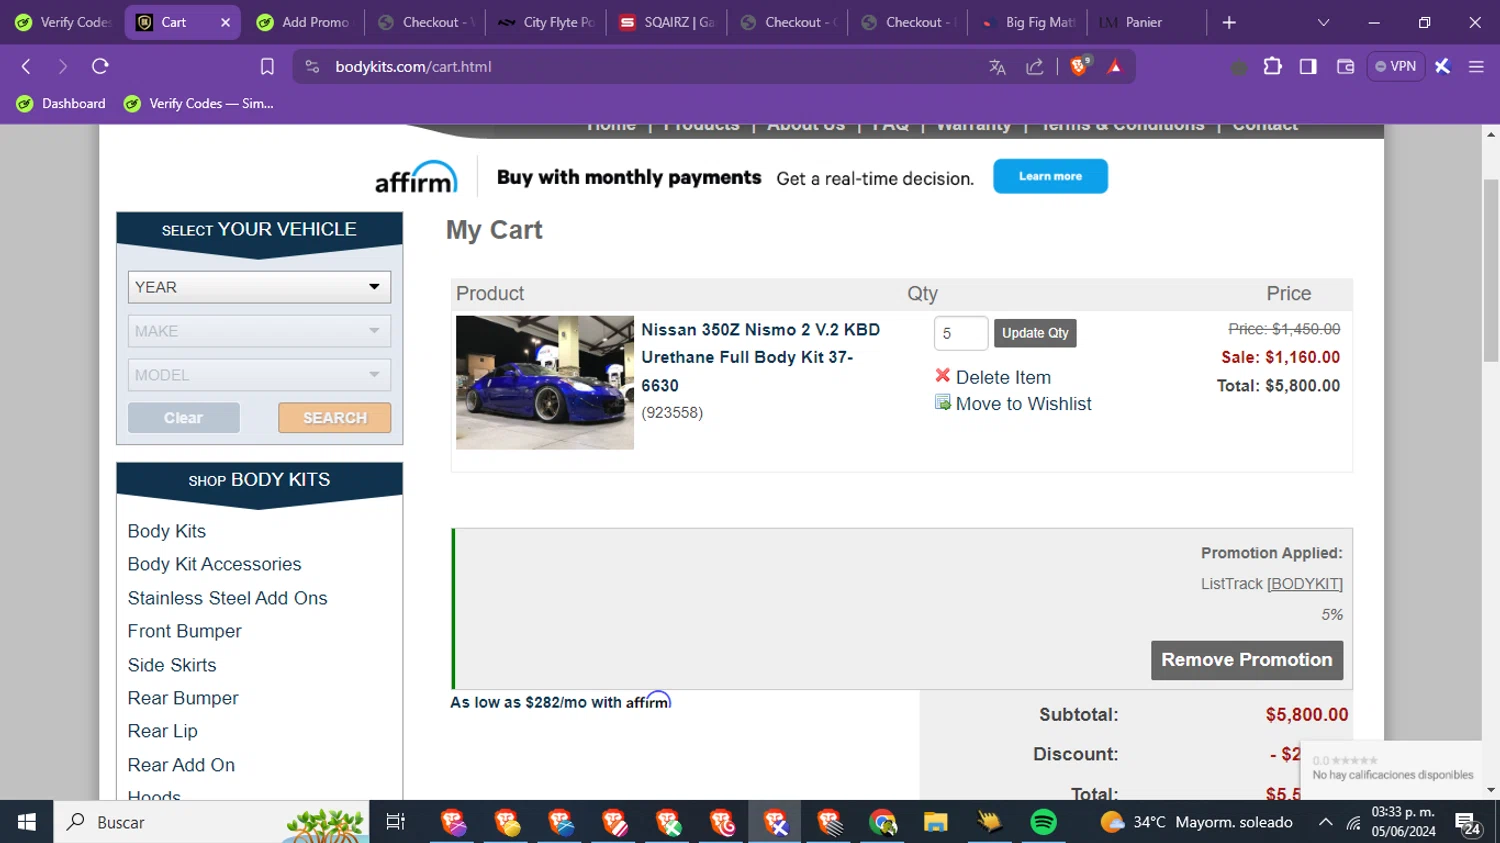The height and width of the screenshot is (843, 1500).
Task: Go back to the previous page
Action: (x=27, y=67)
